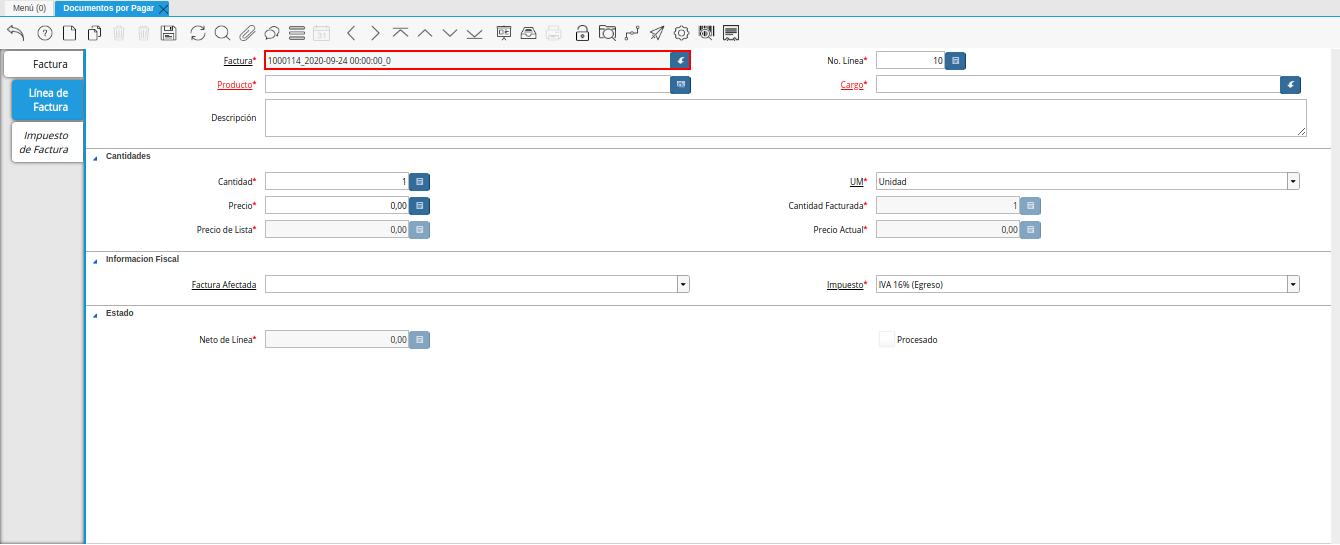The width and height of the screenshot is (1340, 545).
Task: Click the Impuesto field label link
Action: 845,285
